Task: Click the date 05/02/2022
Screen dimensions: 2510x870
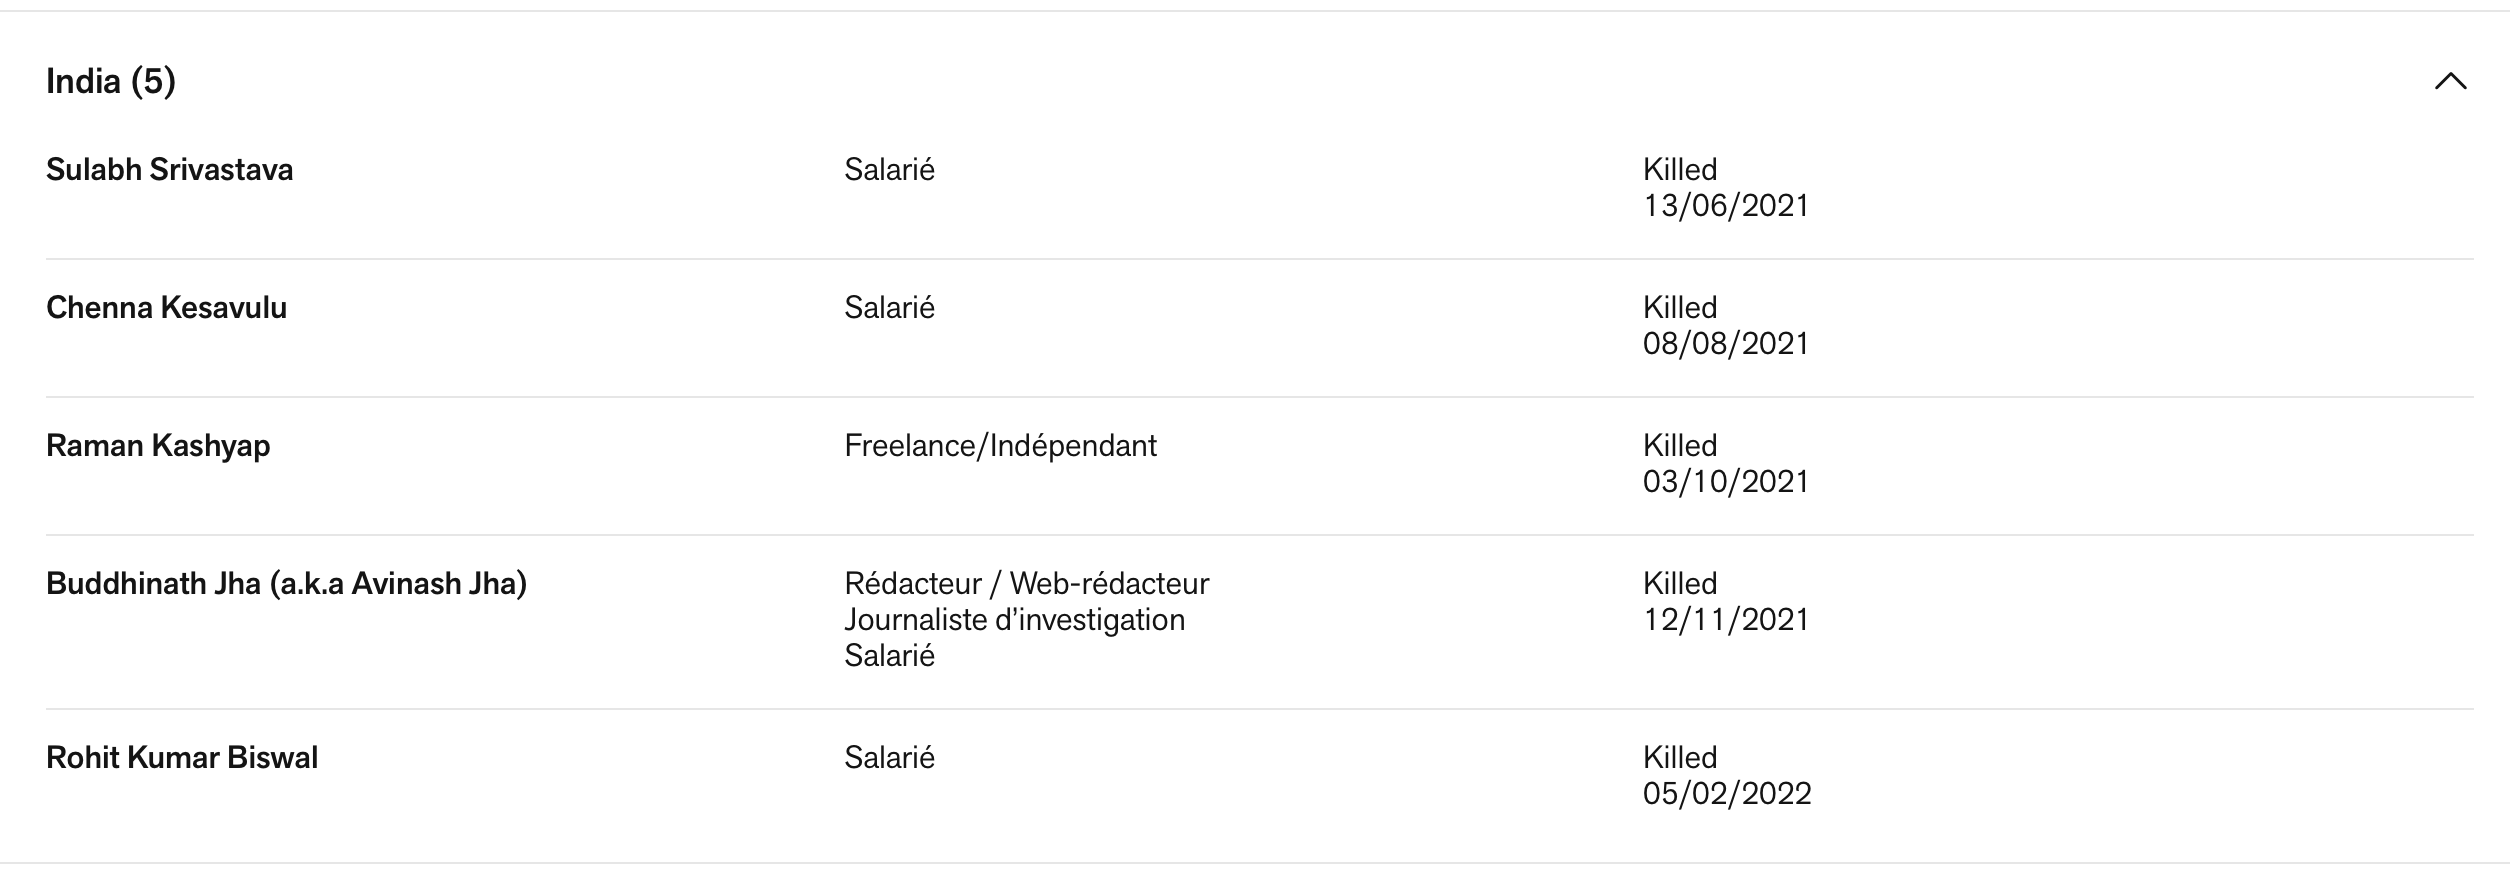Action: 1727,794
